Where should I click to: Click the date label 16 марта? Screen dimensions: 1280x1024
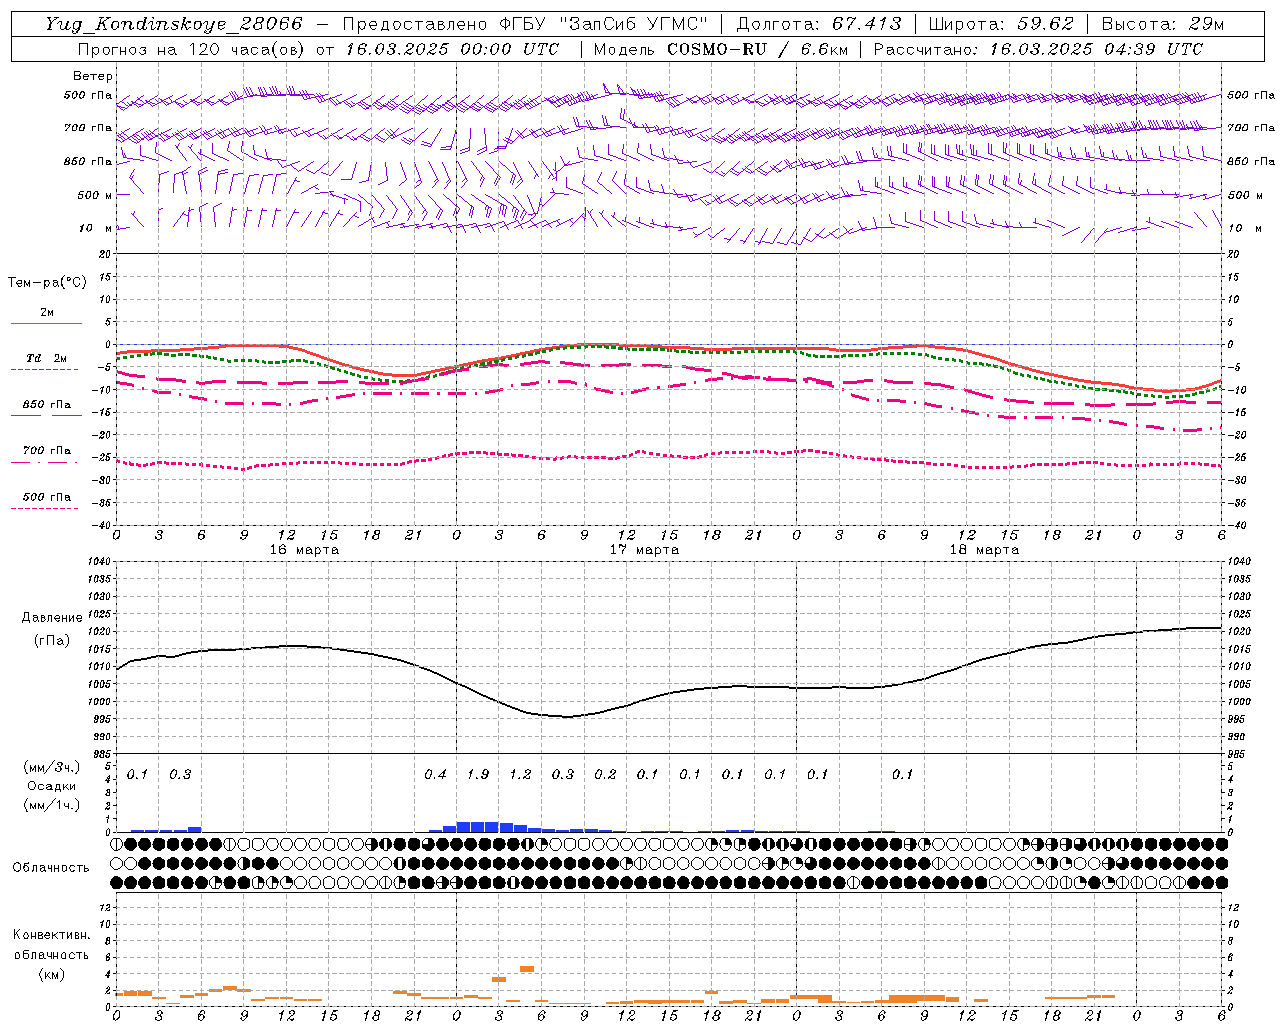pyautogui.click(x=305, y=550)
